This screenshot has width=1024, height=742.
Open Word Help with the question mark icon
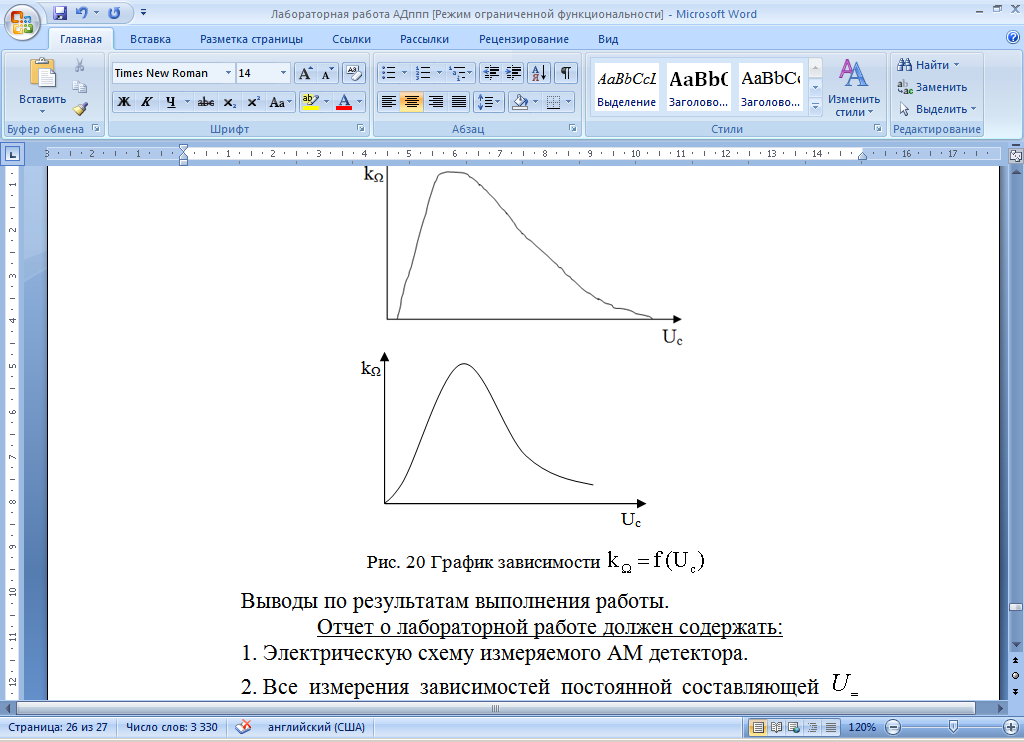pyautogui.click(x=1013, y=38)
